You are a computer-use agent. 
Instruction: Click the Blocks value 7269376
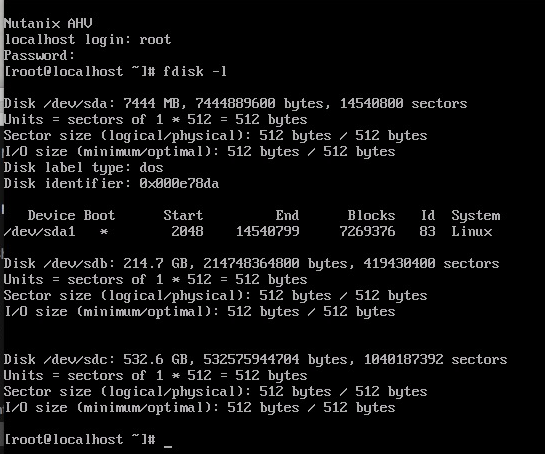pos(367,232)
